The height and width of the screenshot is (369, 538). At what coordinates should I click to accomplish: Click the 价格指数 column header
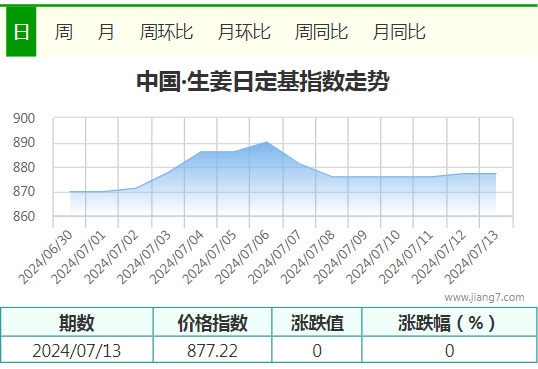click(212, 323)
